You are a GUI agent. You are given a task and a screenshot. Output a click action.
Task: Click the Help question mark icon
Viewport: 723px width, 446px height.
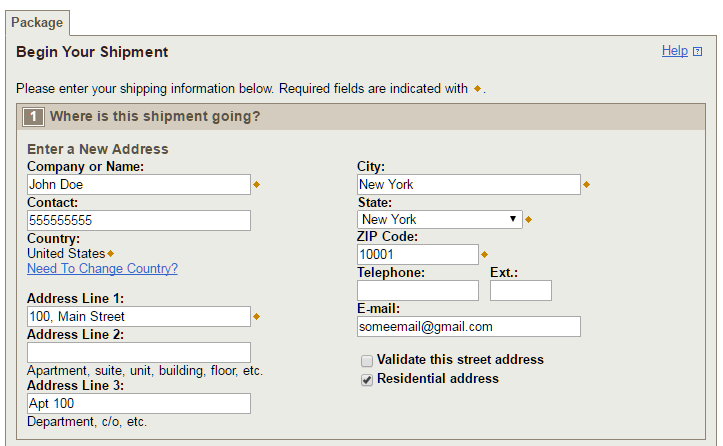[x=698, y=52]
